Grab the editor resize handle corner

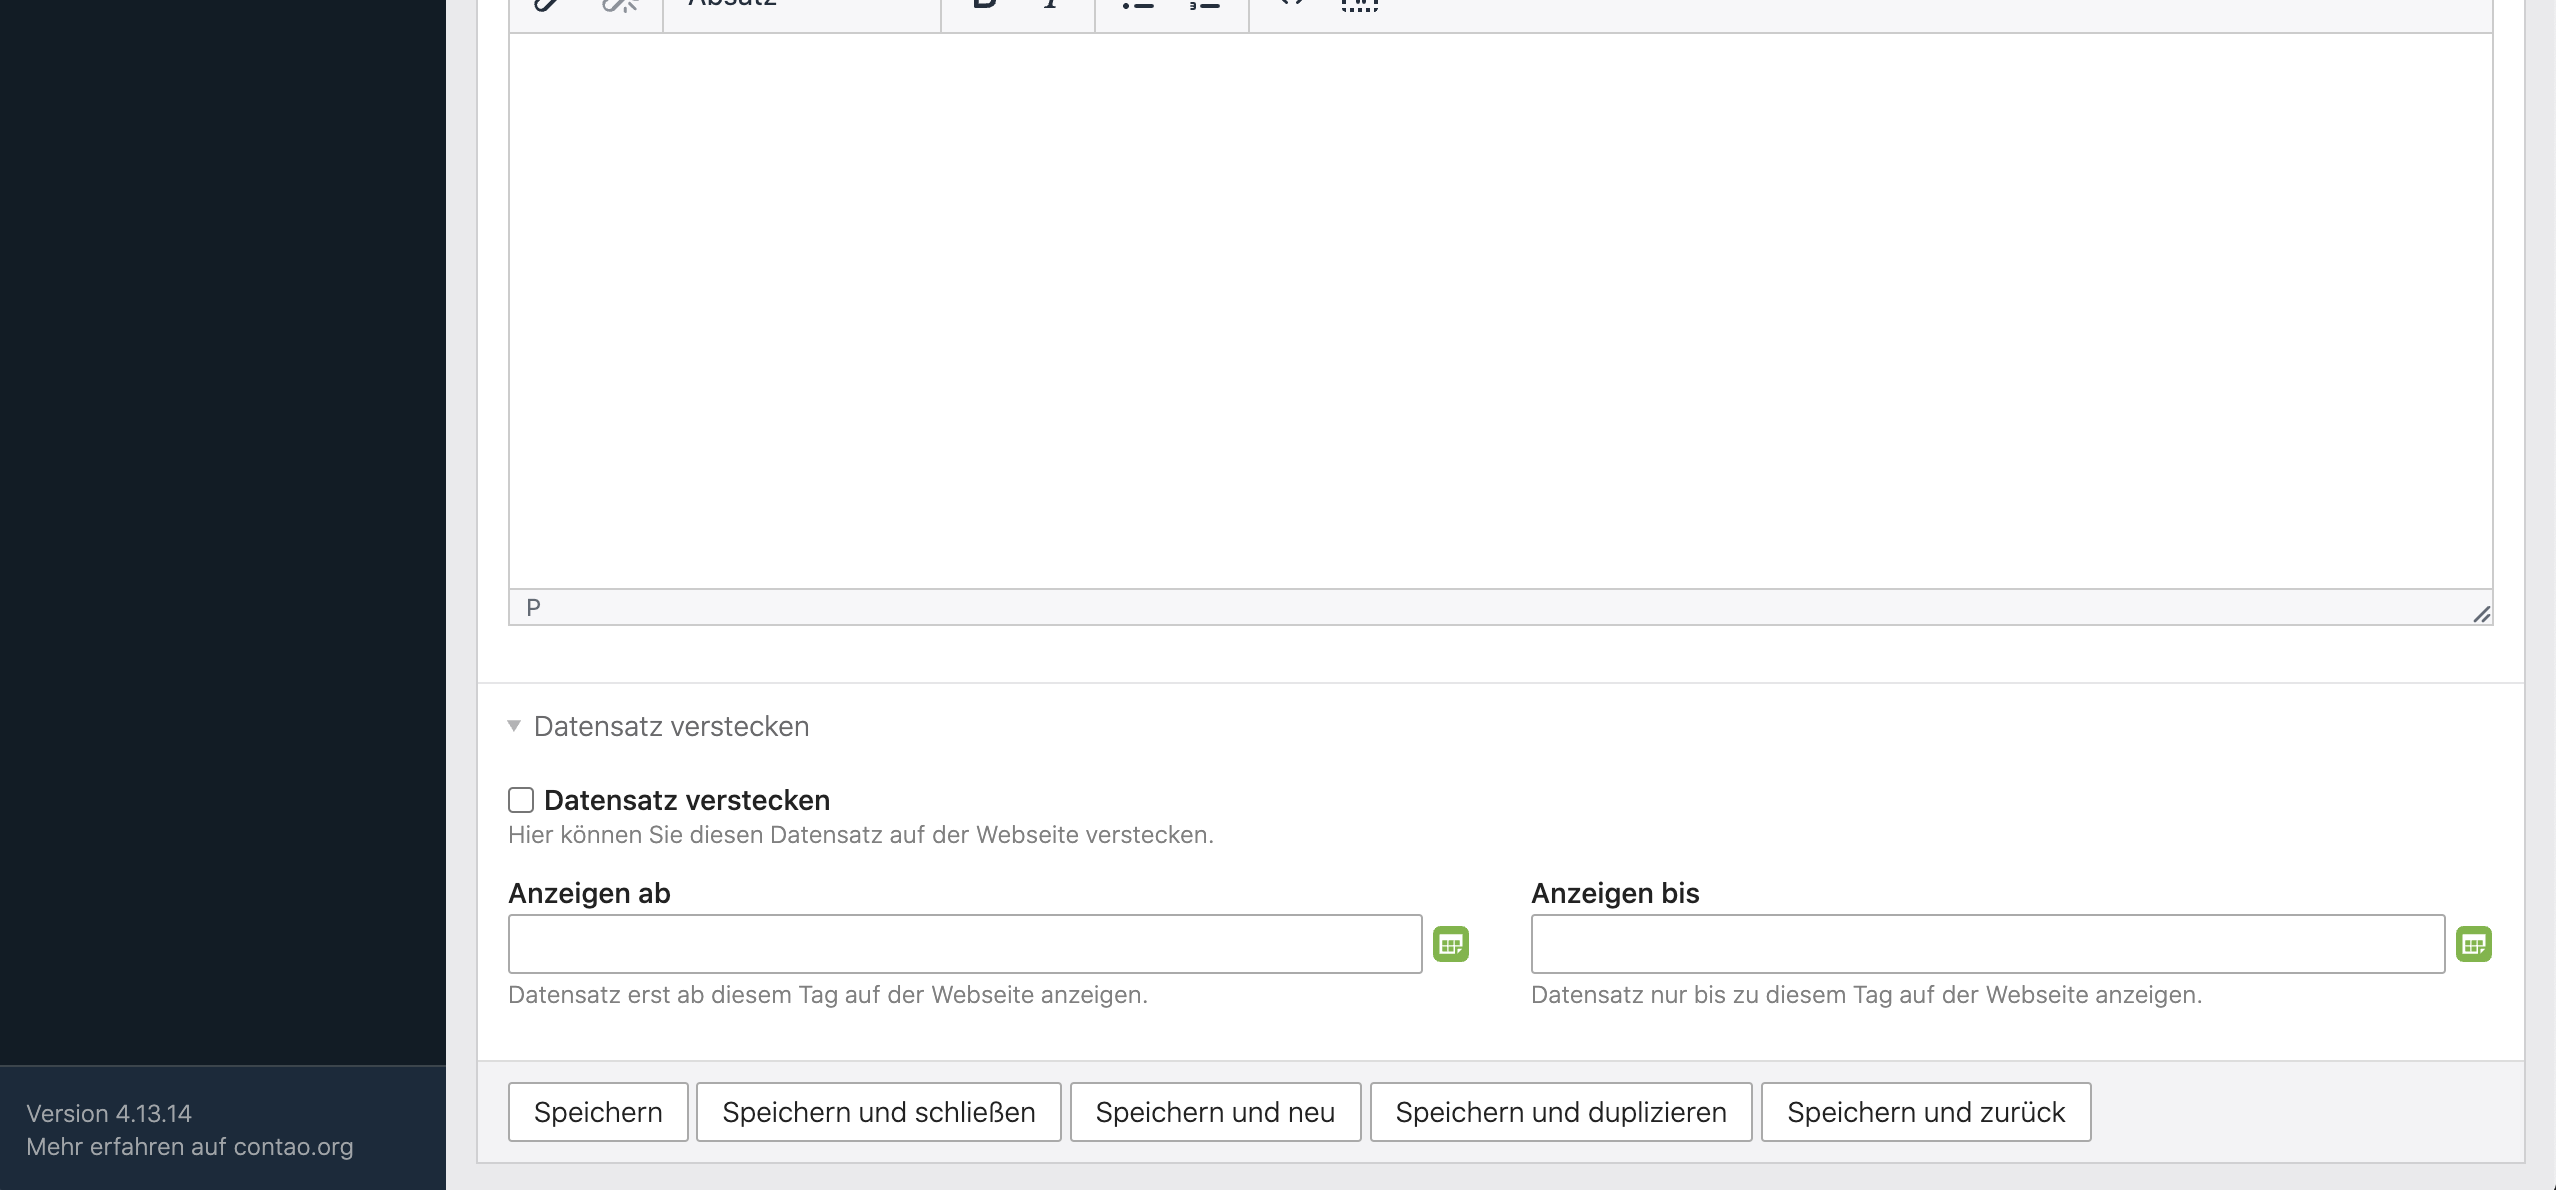click(x=2481, y=614)
